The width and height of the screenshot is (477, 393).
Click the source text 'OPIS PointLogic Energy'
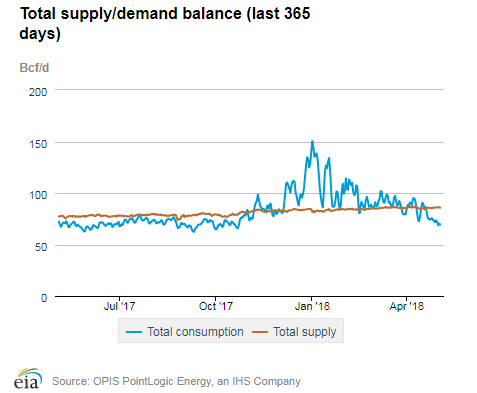pyautogui.click(x=152, y=381)
